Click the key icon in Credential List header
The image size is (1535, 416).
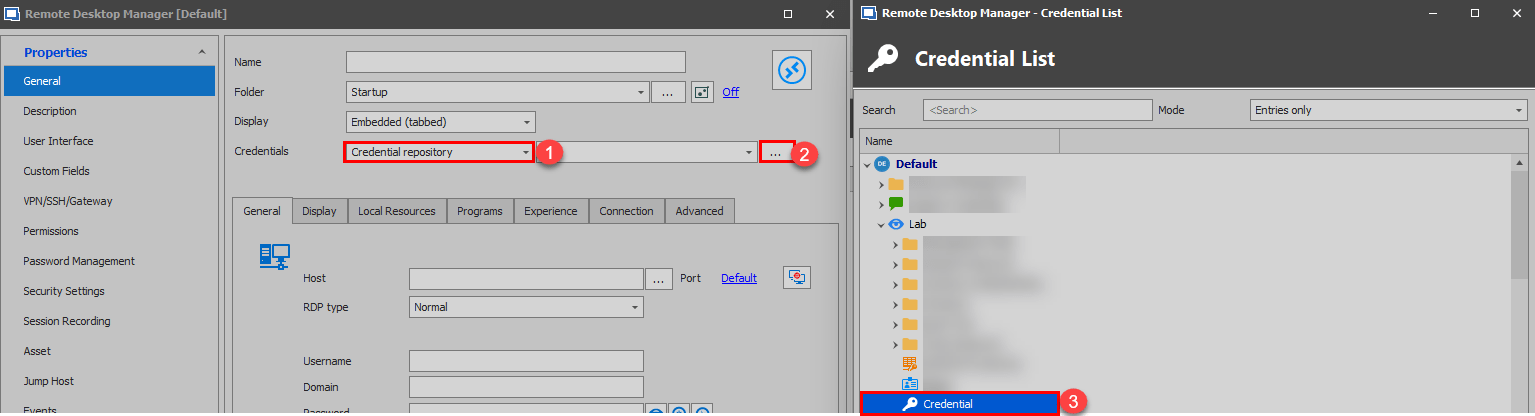tap(884, 59)
